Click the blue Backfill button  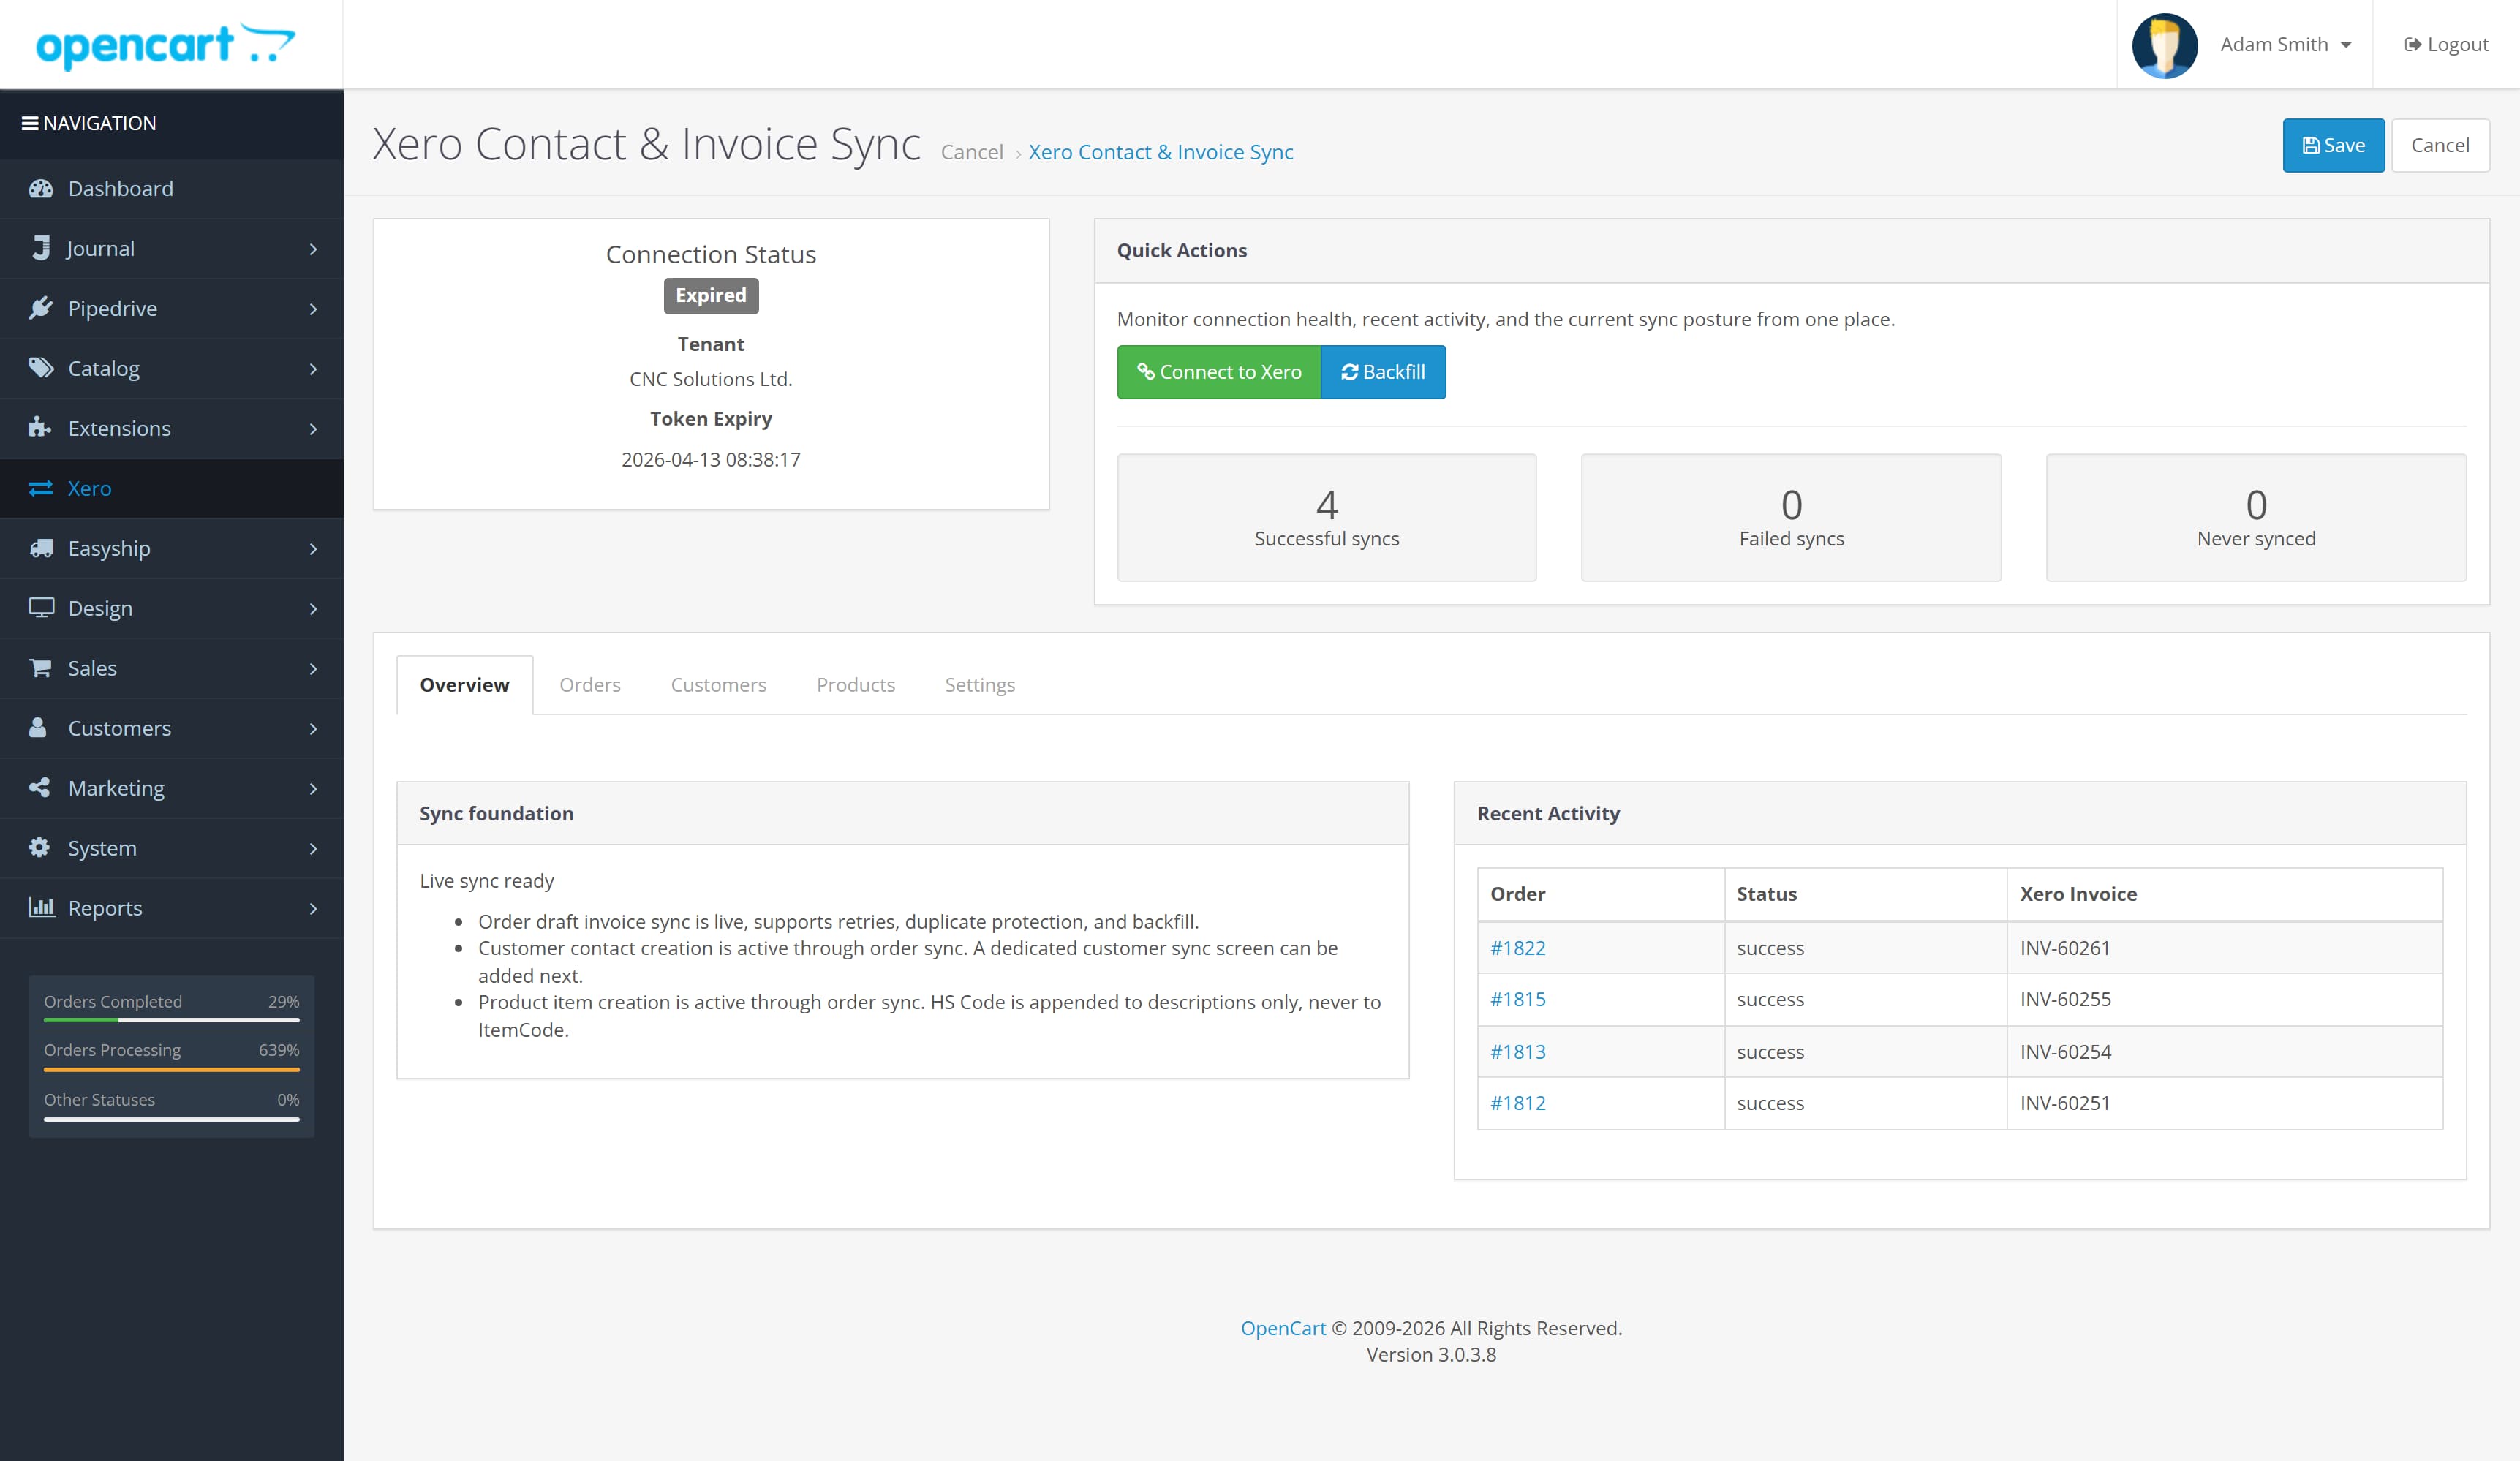coord(1383,372)
